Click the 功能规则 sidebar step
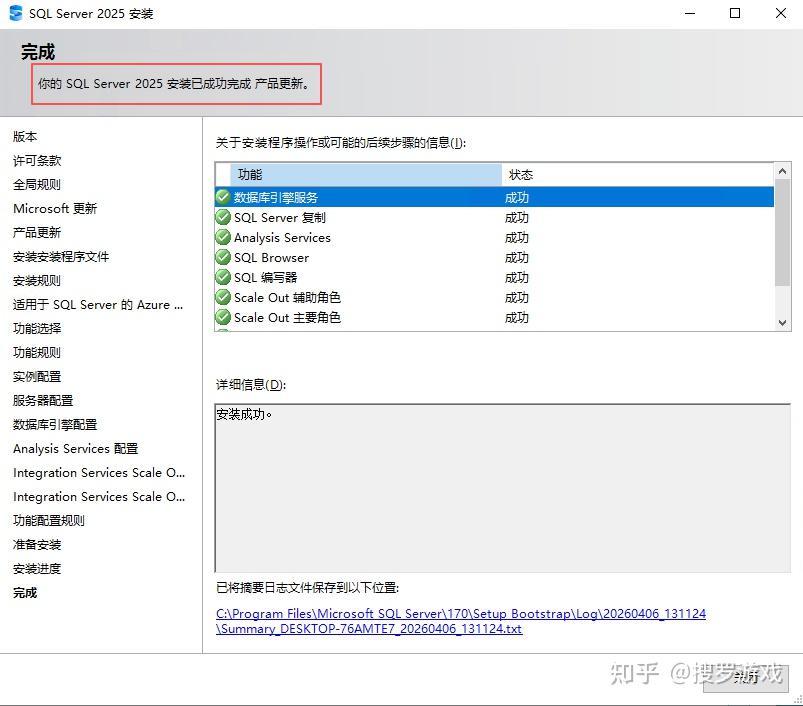Image resolution: width=803 pixels, height=706 pixels. click(37, 352)
